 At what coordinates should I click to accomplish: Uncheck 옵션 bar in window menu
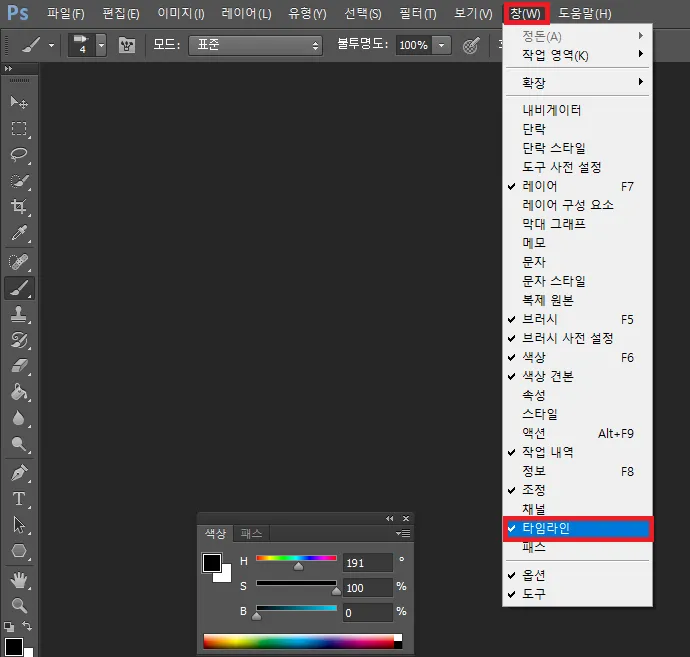[577, 575]
